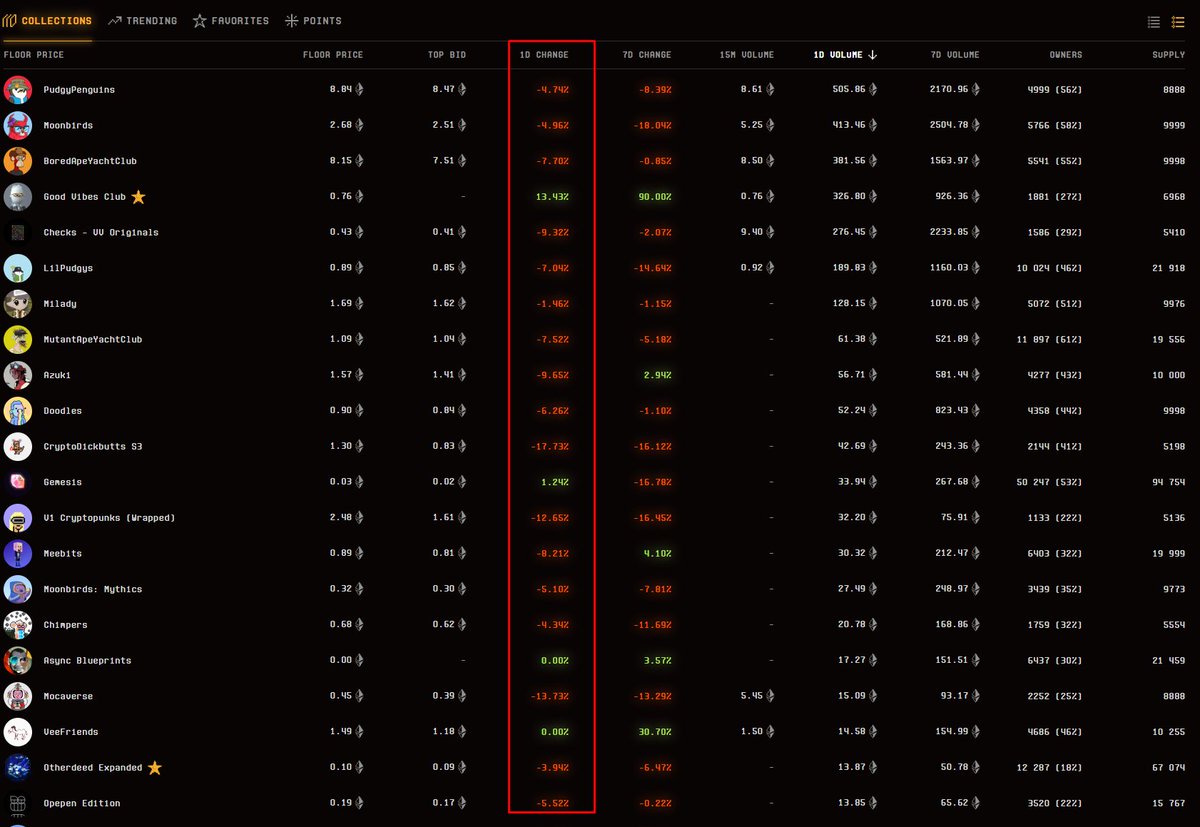The width and height of the screenshot is (1200, 827).
Task: Click the CryptoDickbutts S3 avatar
Action: click(18, 446)
